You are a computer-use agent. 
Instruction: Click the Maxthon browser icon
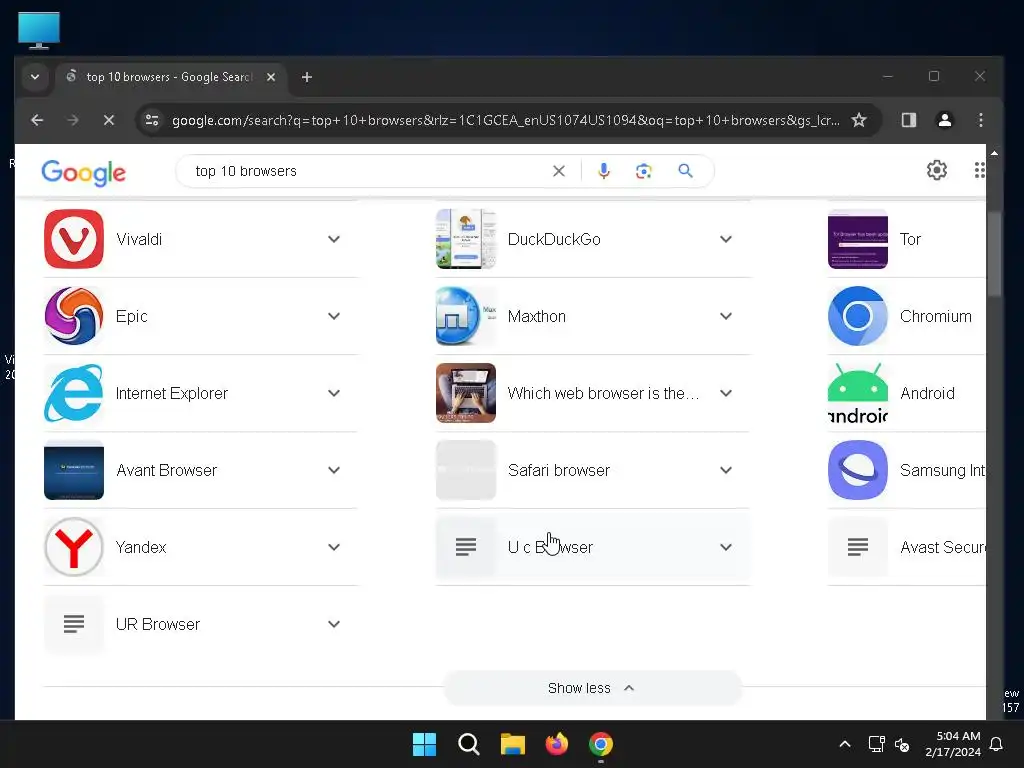(x=466, y=316)
